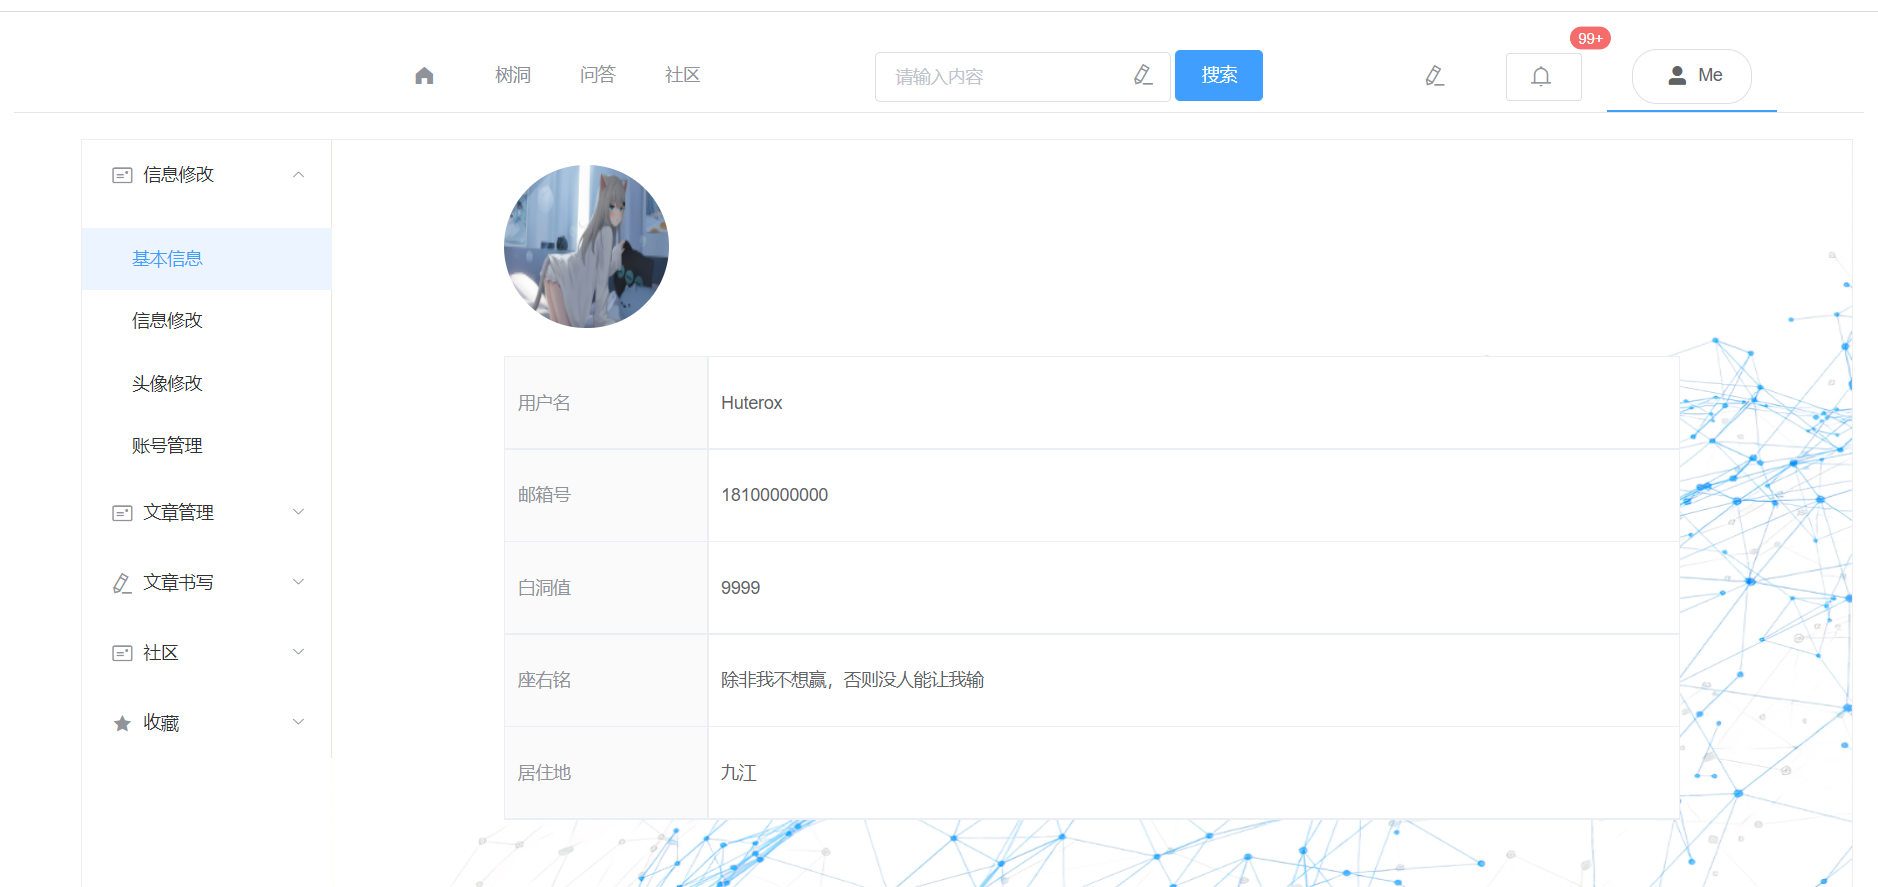Click the user avatar picture

pos(586,246)
